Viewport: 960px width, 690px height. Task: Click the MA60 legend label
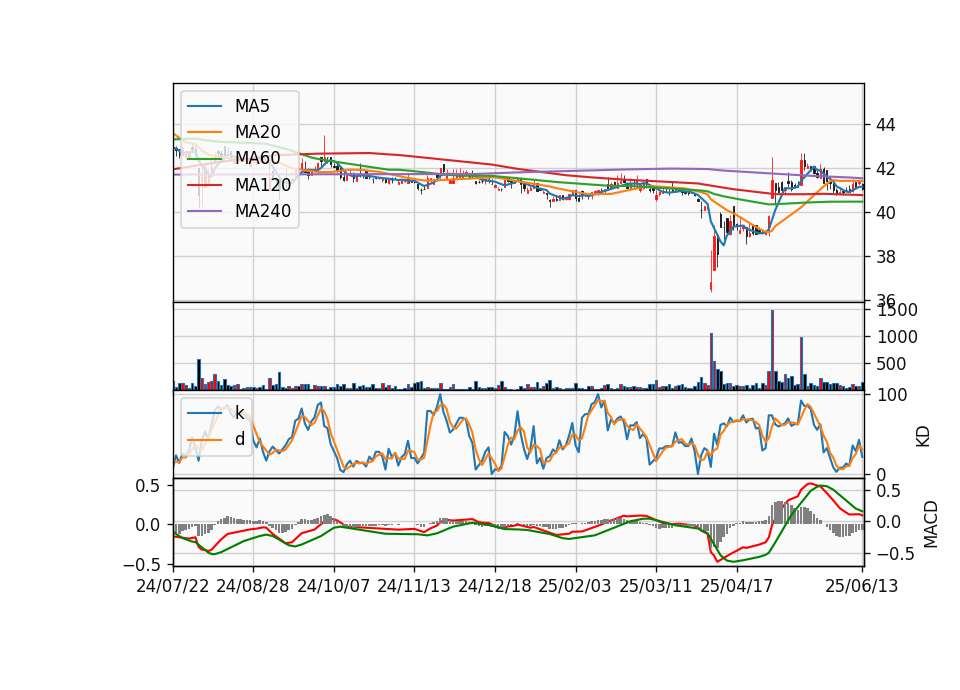[257, 158]
